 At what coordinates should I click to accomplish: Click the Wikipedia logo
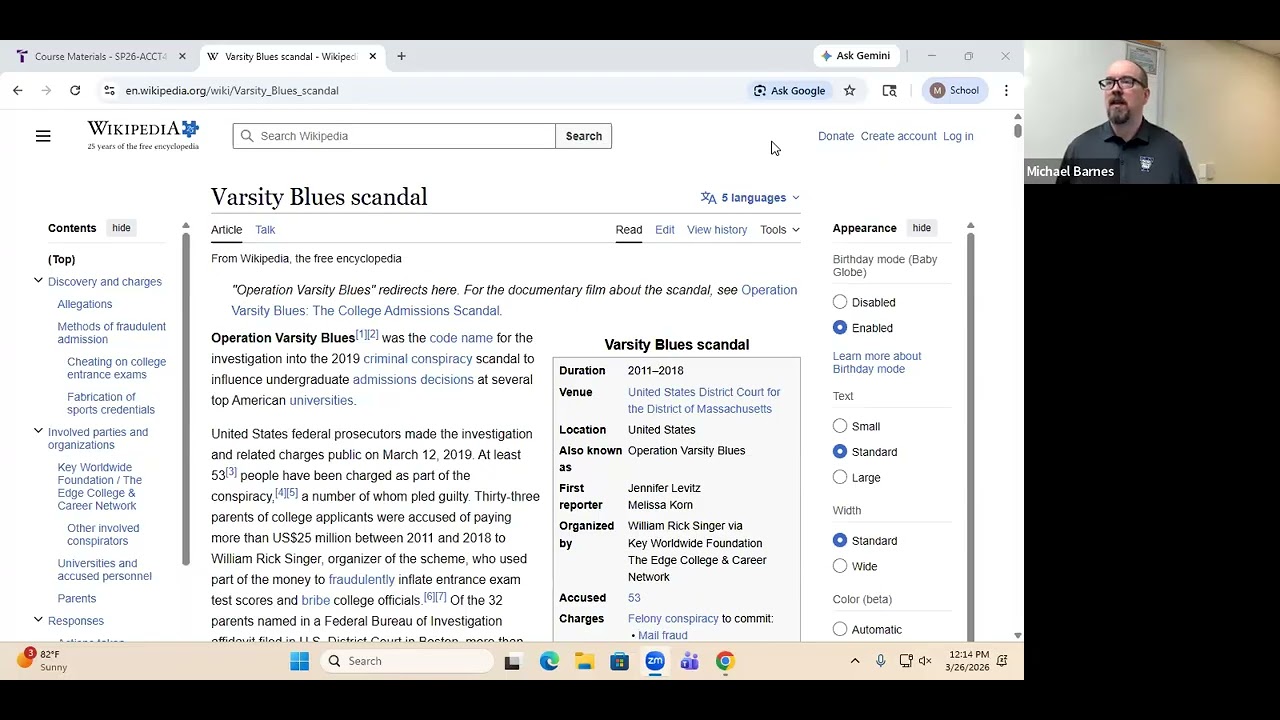click(143, 135)
